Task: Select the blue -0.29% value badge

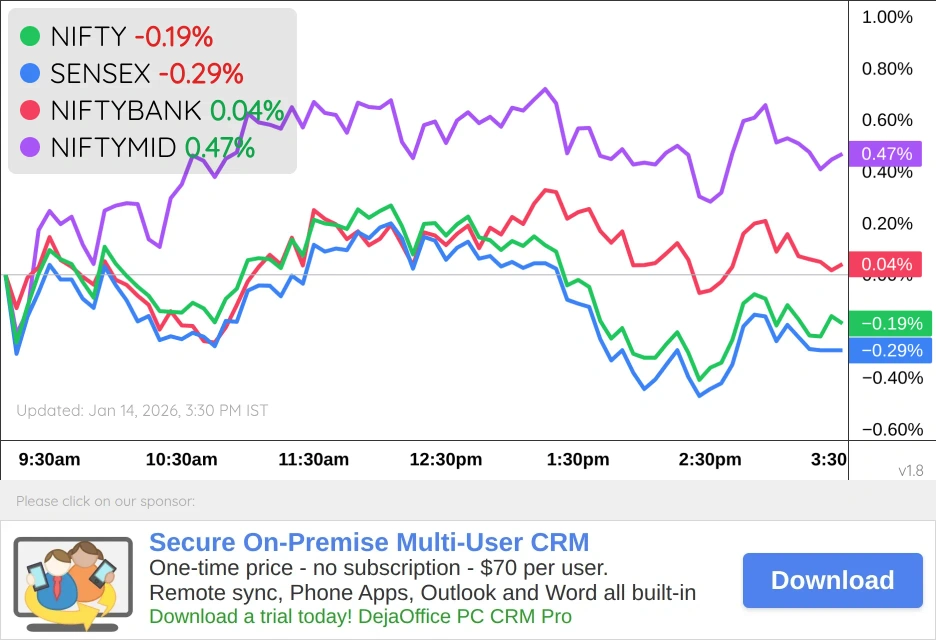Action: click(890, 351)
